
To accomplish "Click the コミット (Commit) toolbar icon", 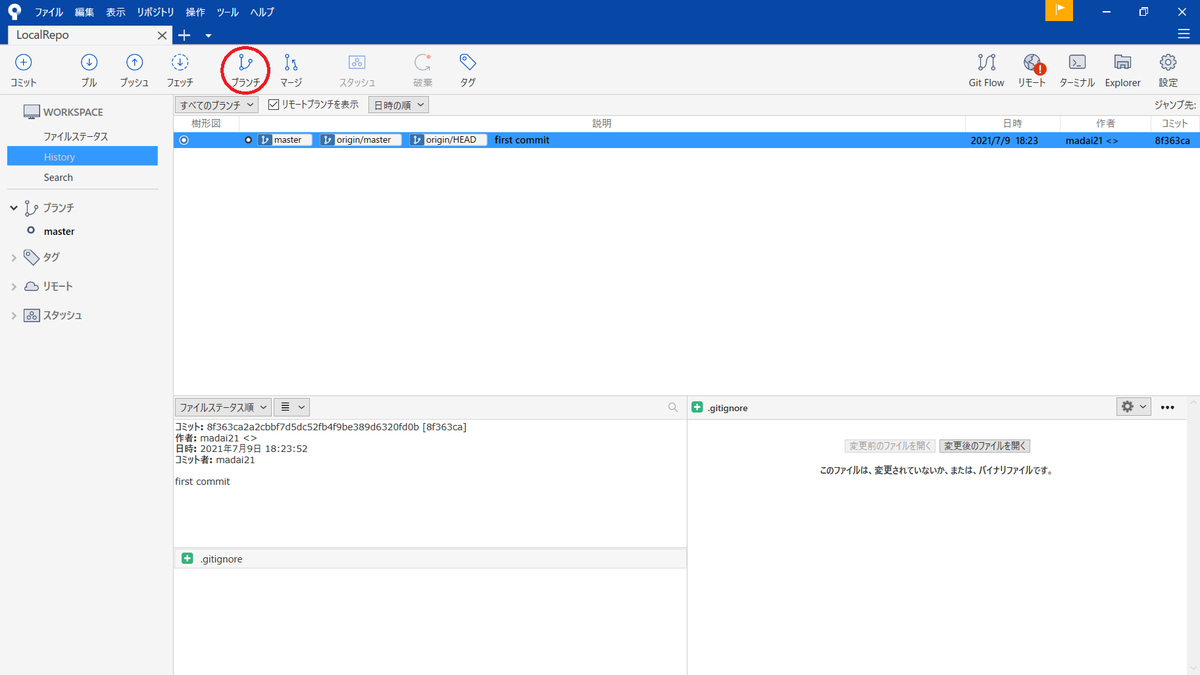I will (x=23, y=63).
